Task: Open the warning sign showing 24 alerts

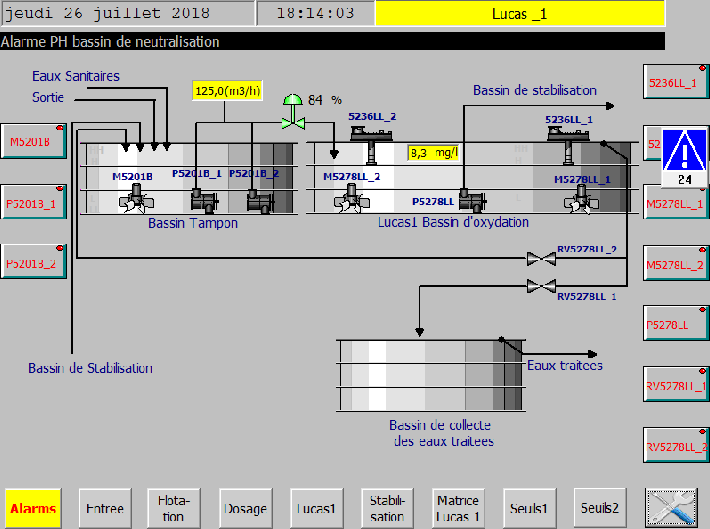Action: (685, 157)
